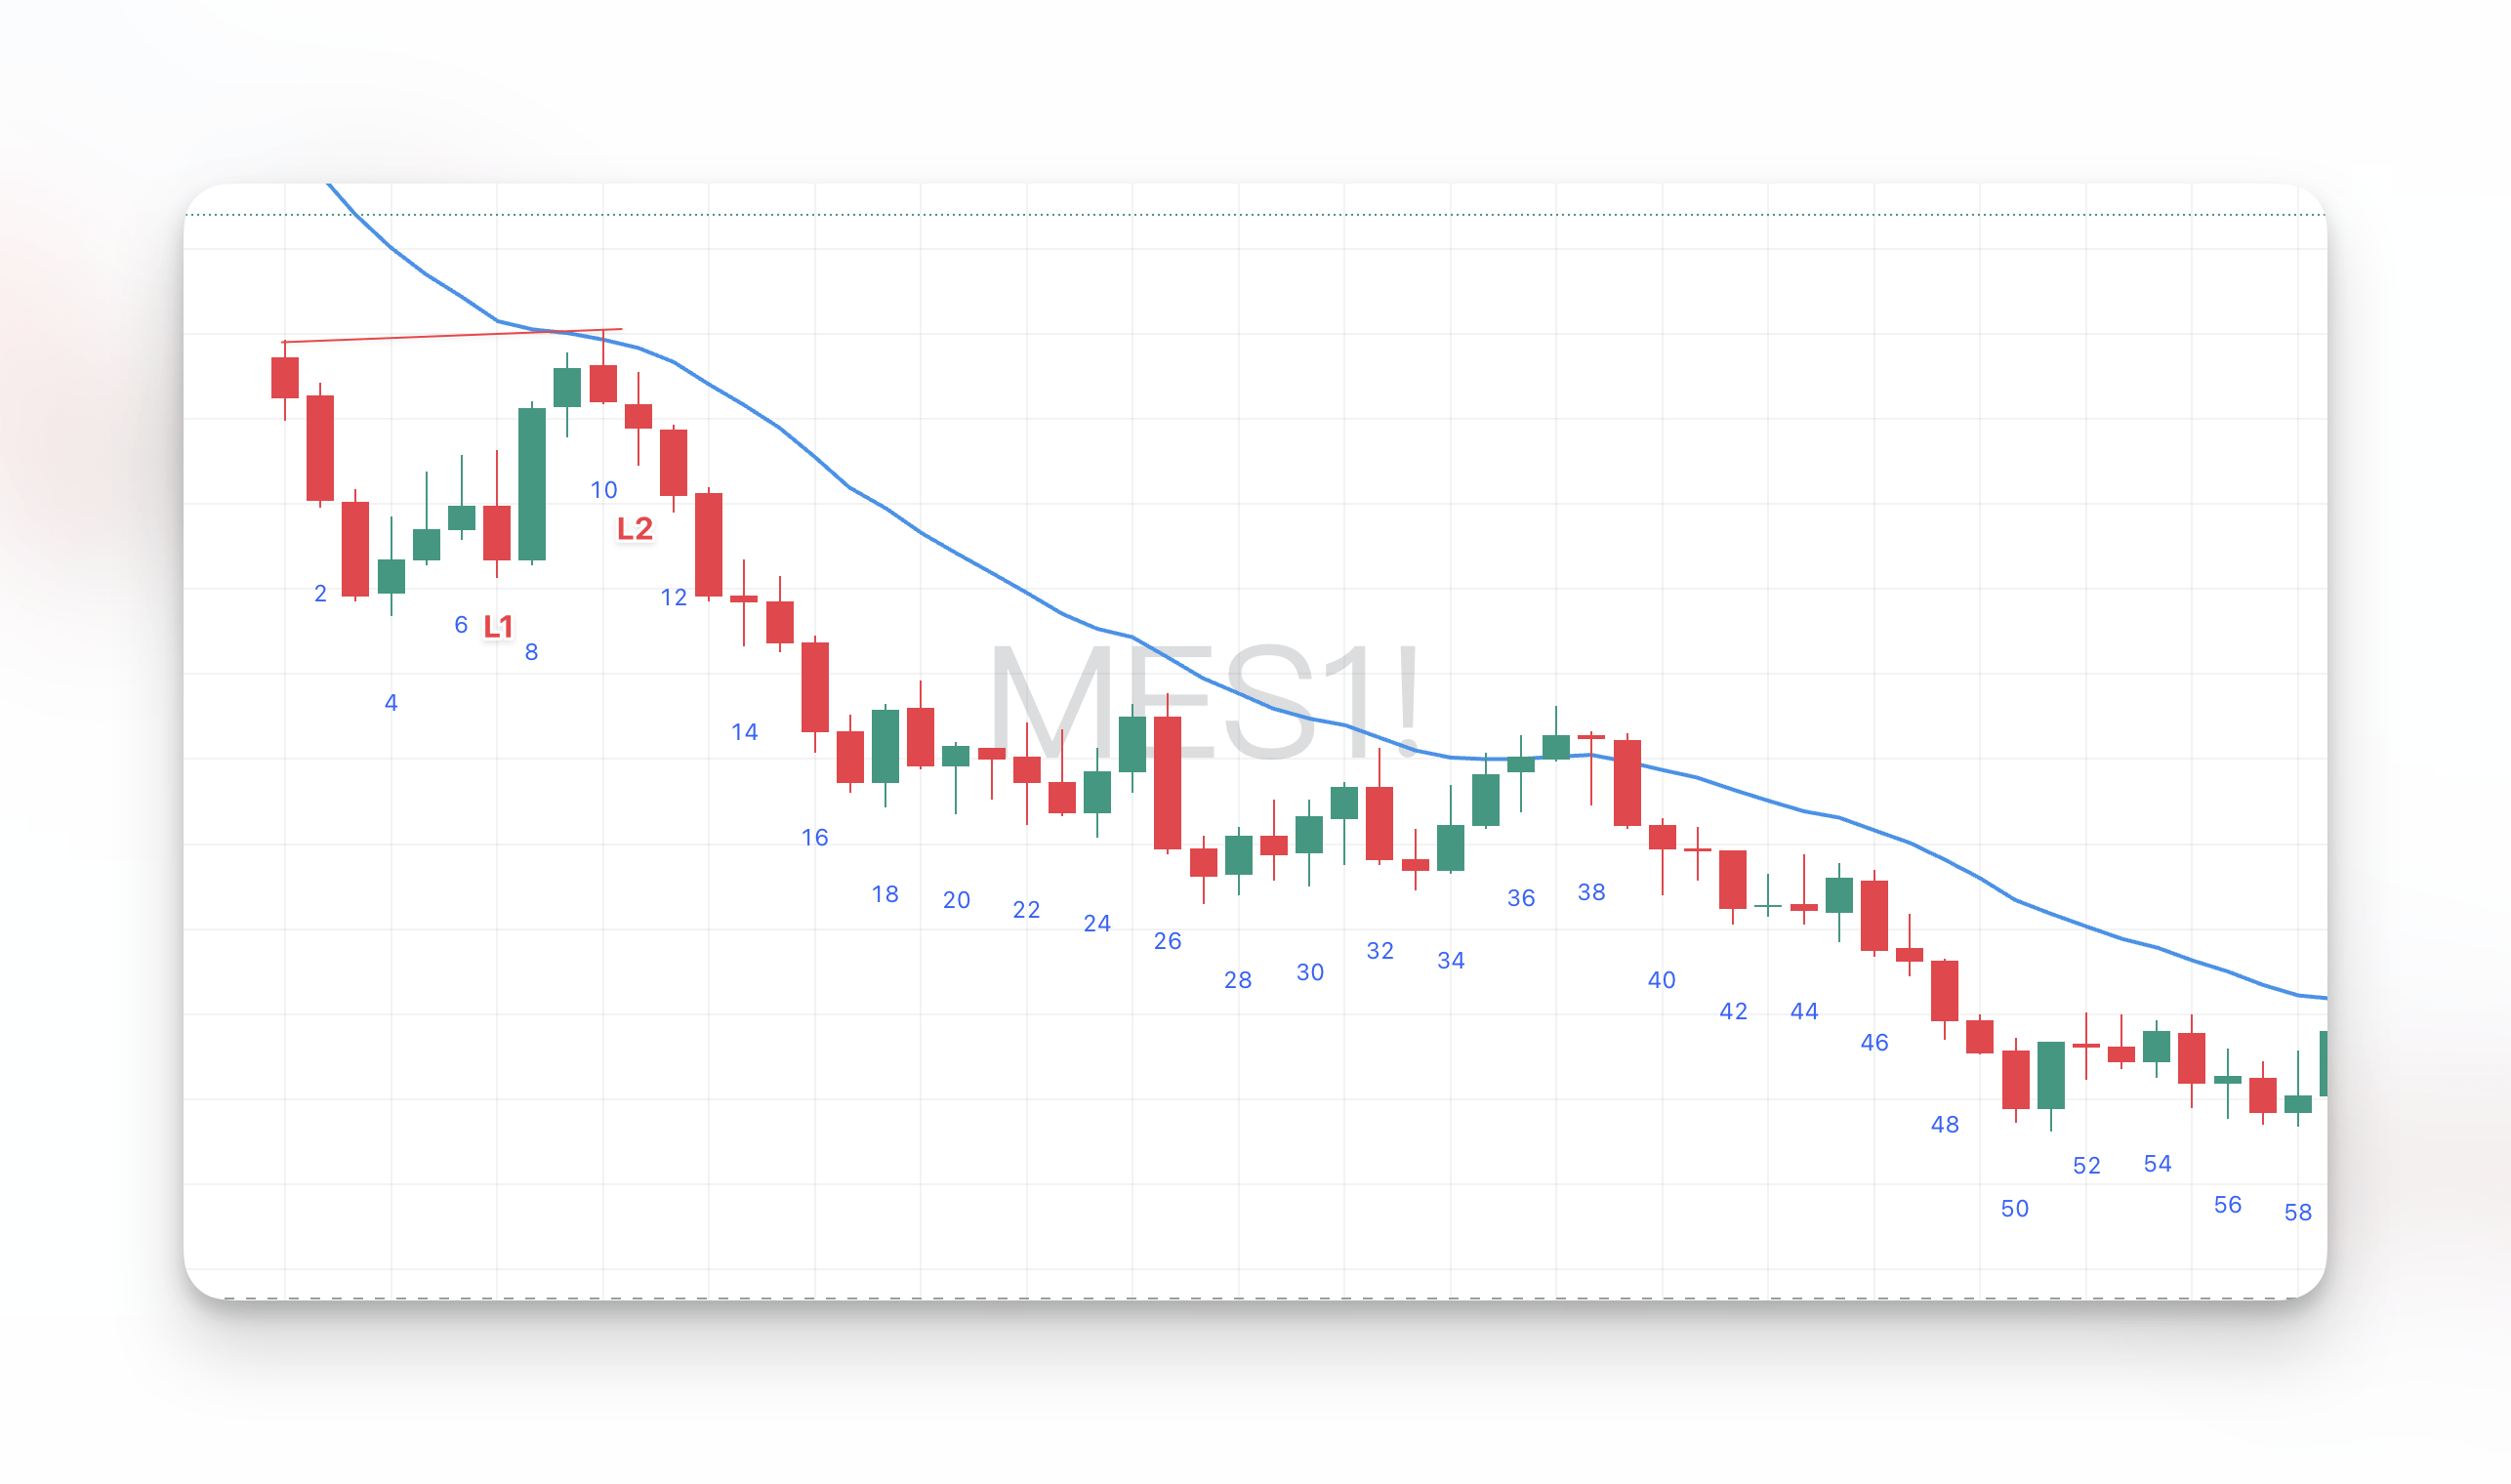Click the bar number label 4
This screenshot has height=1484, width=2511.
click(391, 703)
